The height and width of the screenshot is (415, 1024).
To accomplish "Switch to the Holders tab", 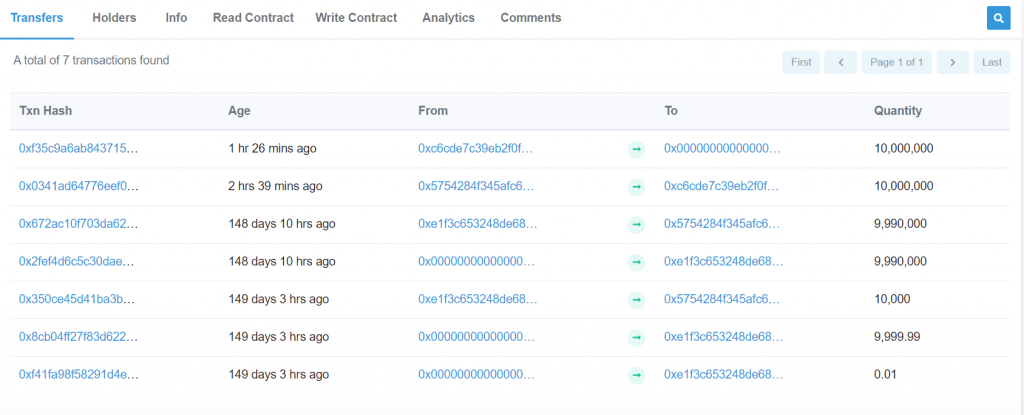I will (114, 18).
